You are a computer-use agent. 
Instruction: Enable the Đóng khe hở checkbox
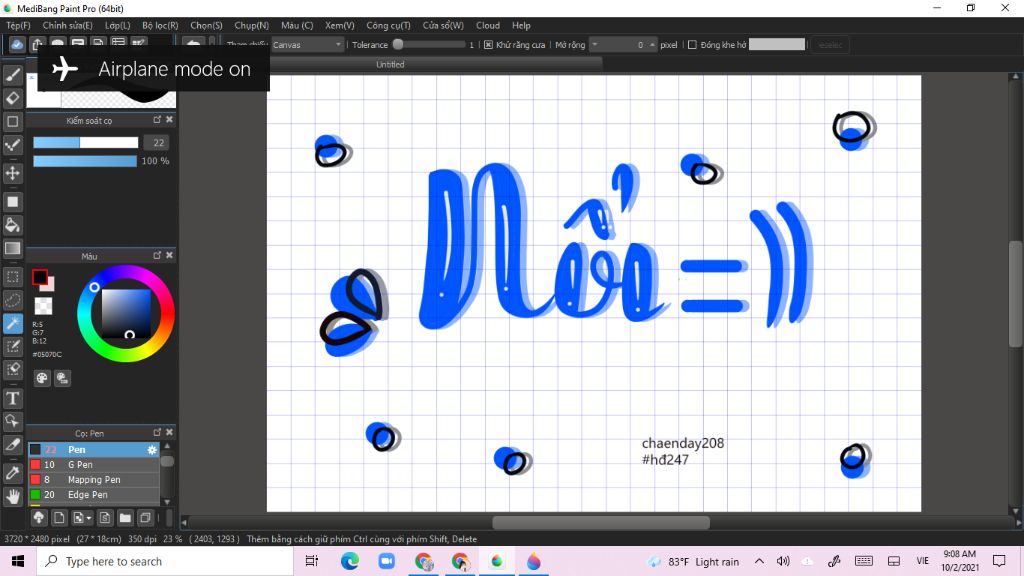[692, 45]
